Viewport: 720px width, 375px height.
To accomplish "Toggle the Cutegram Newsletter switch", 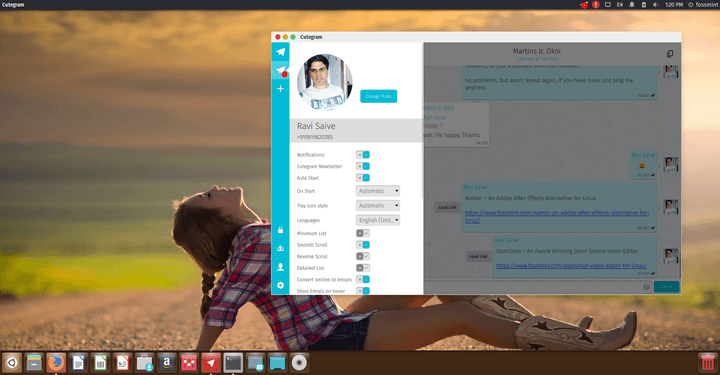I will pyautogui.click(x=363, y=166).
